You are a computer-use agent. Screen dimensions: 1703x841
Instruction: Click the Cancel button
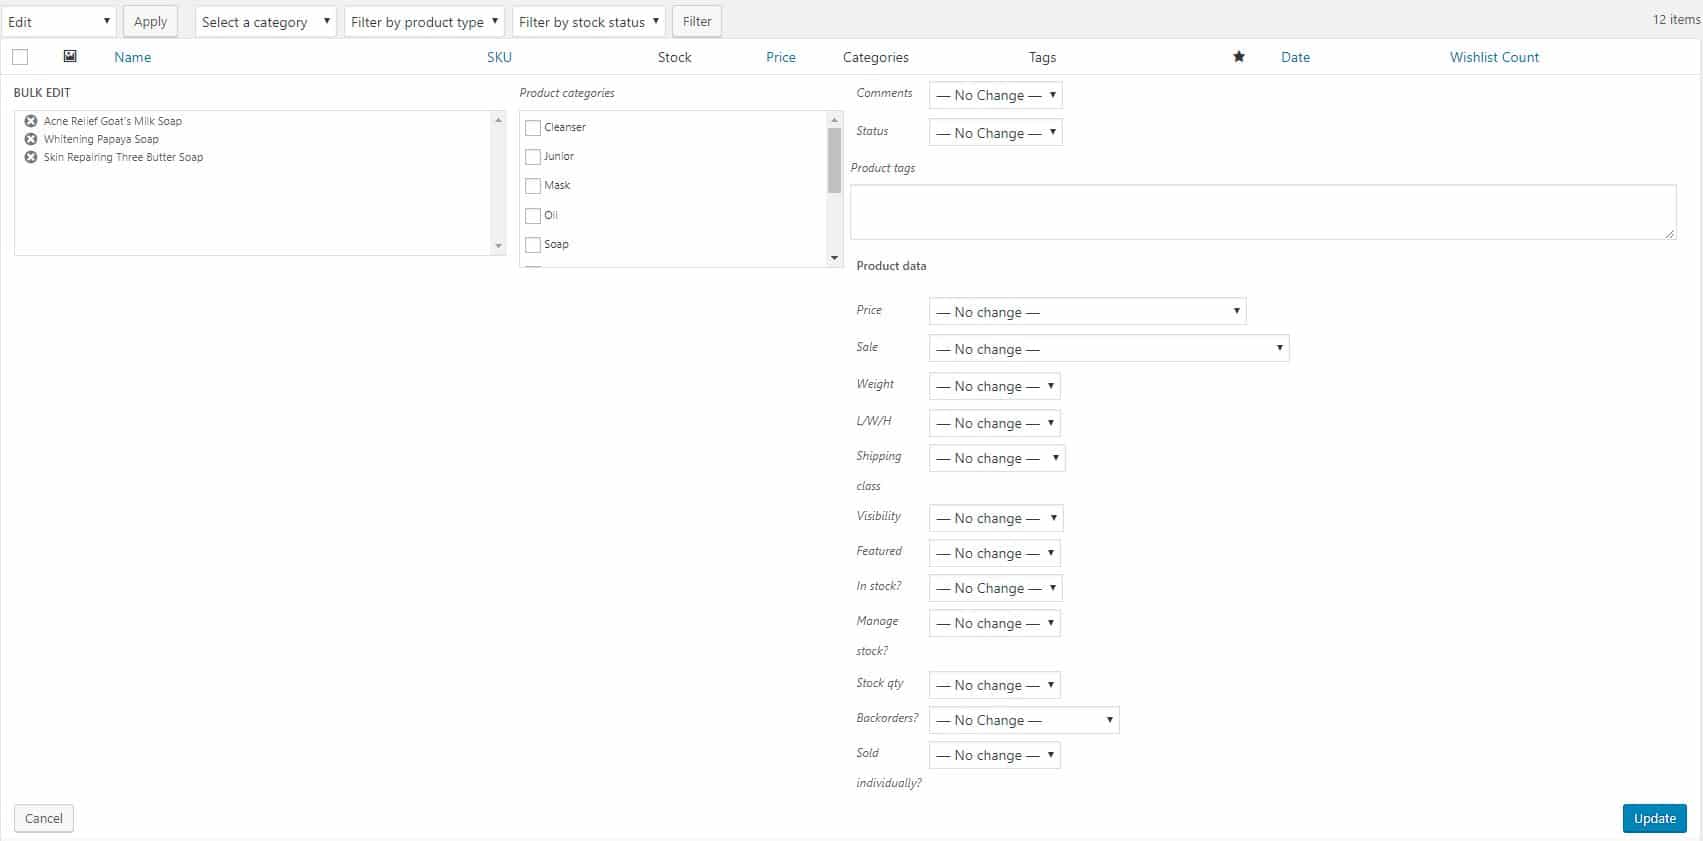(x=44, y=818)
